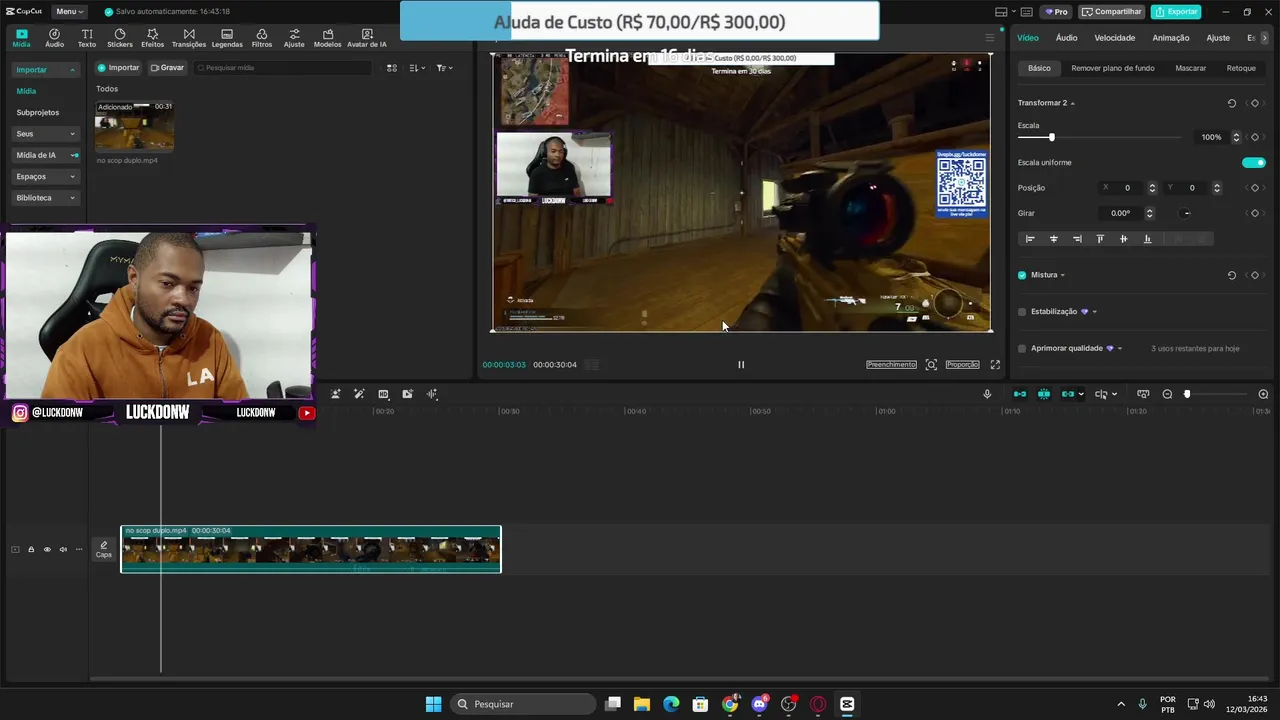Enable the Aprimorar qualidade checkbox

point(1022,349)
